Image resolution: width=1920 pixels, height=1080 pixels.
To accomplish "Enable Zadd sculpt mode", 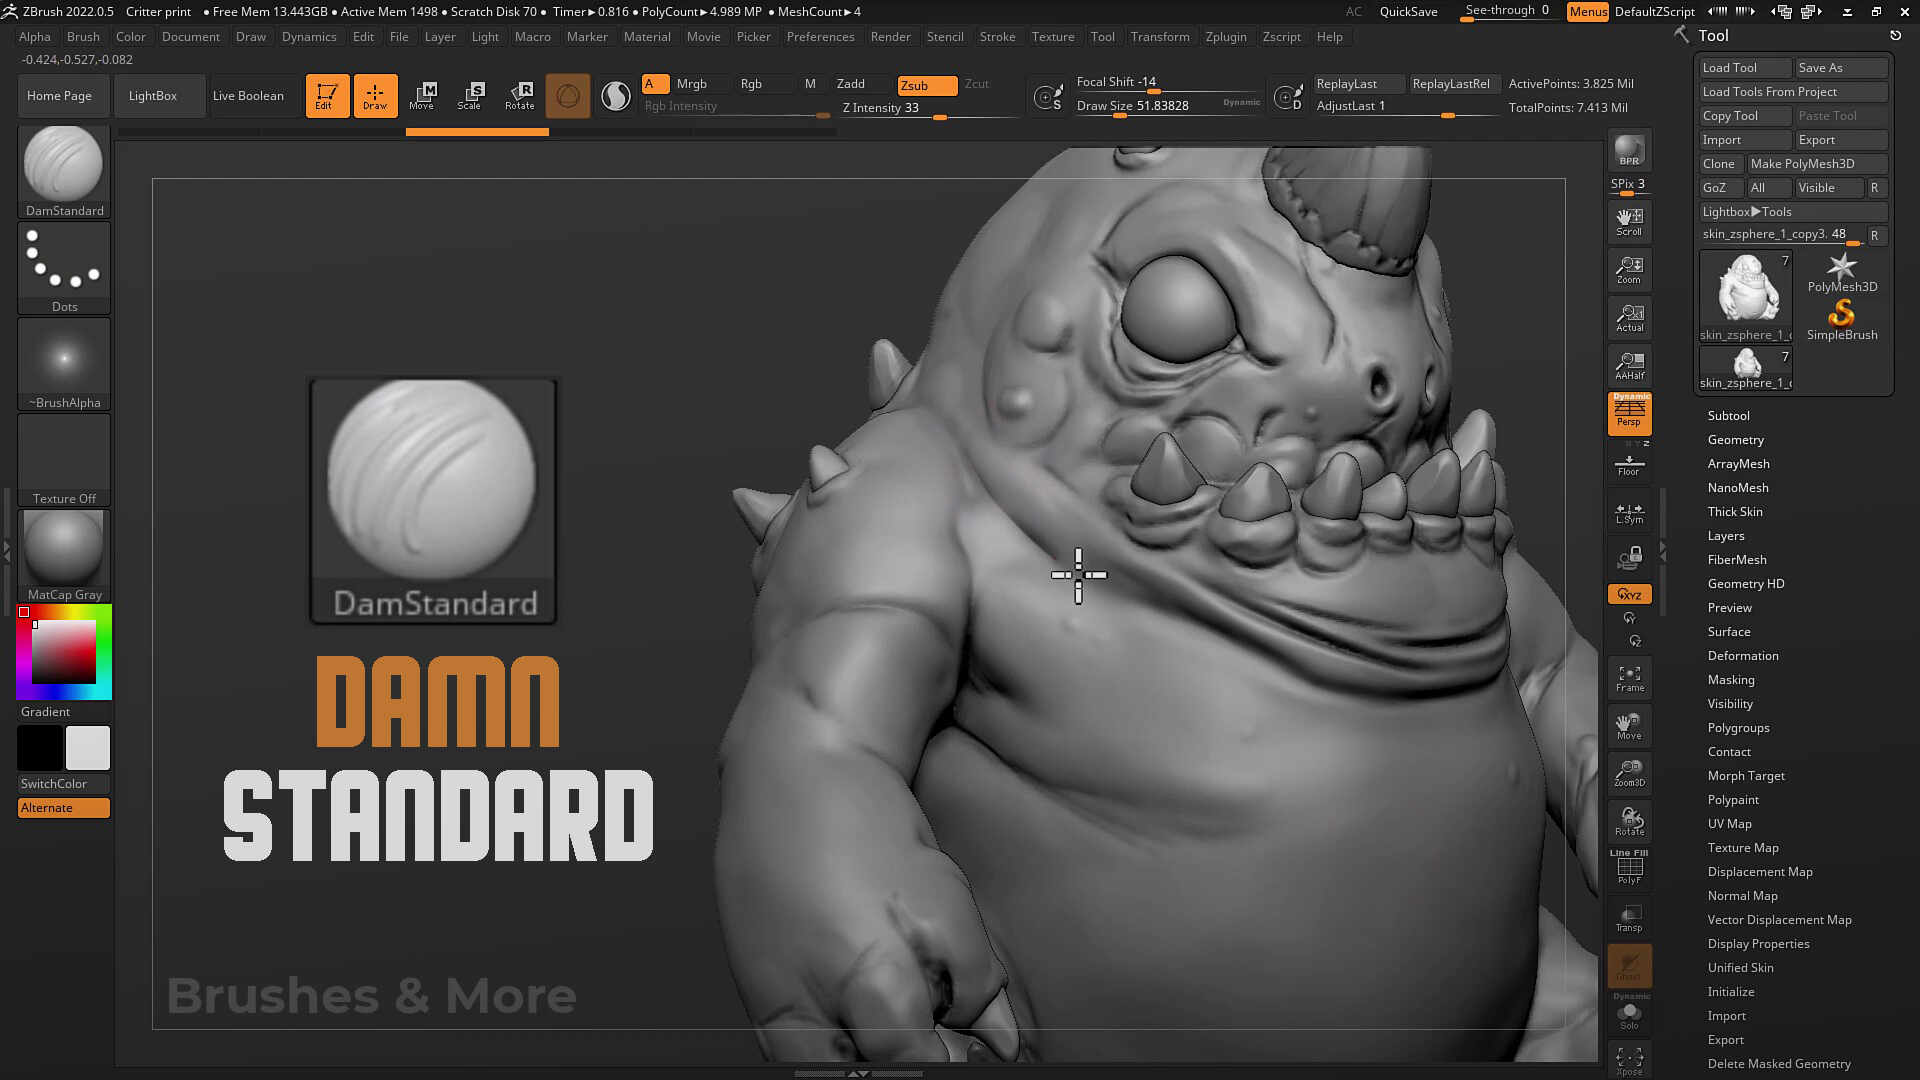I will coord(862,84).
